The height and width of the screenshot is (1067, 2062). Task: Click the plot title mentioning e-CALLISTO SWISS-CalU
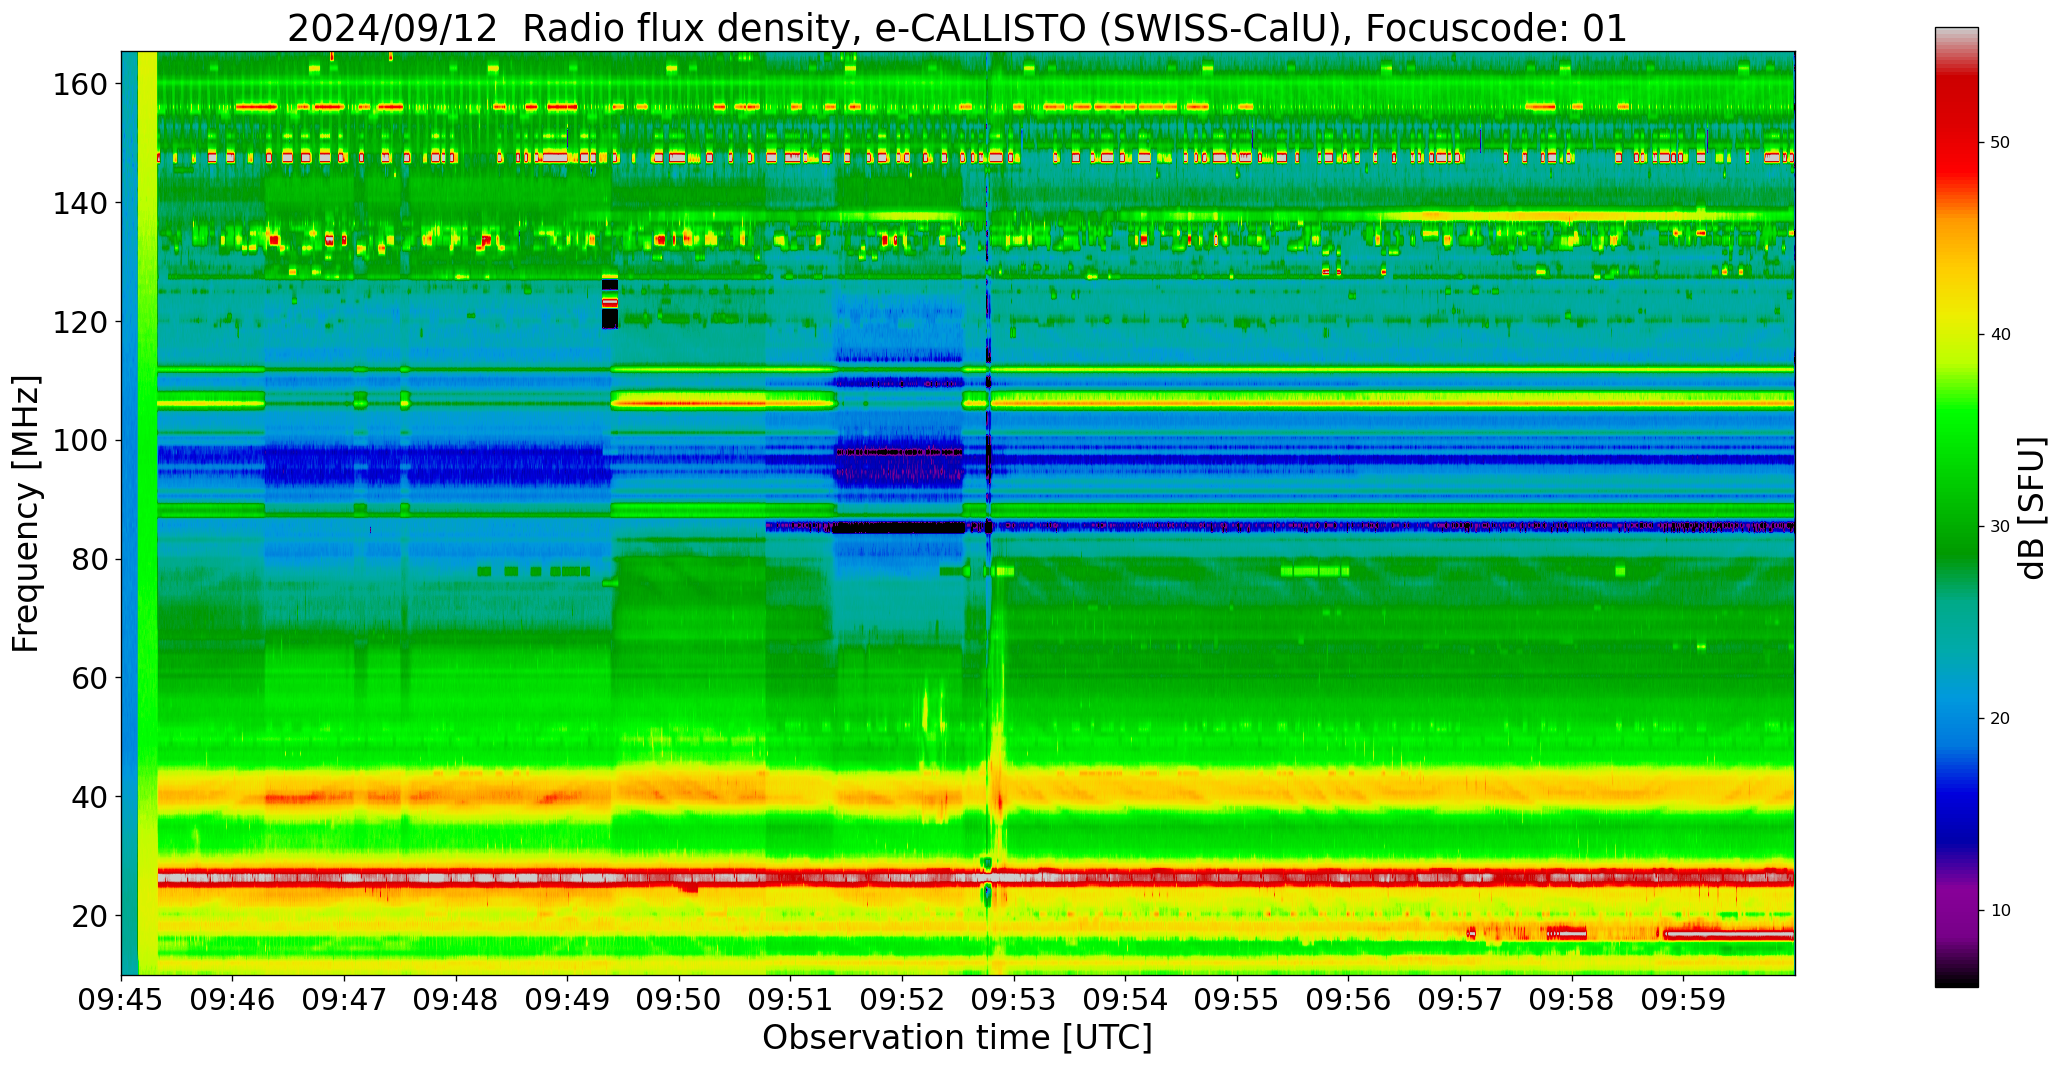957,28
